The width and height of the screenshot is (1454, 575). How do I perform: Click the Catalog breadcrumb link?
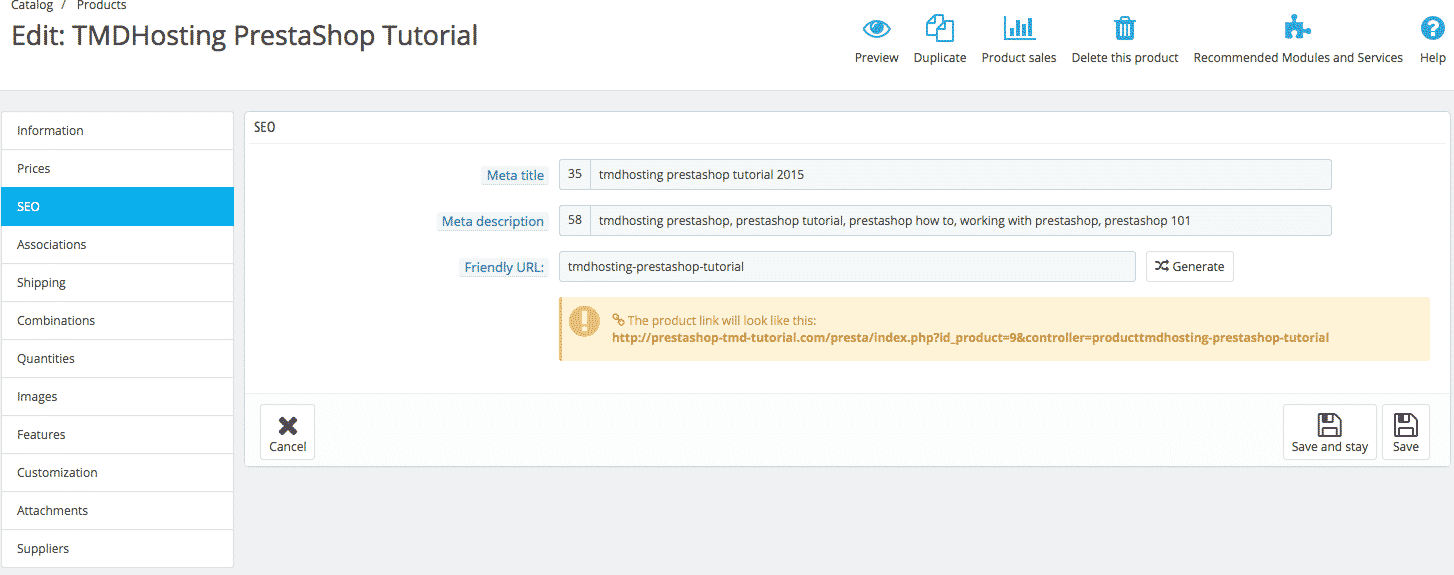(32, 5)
